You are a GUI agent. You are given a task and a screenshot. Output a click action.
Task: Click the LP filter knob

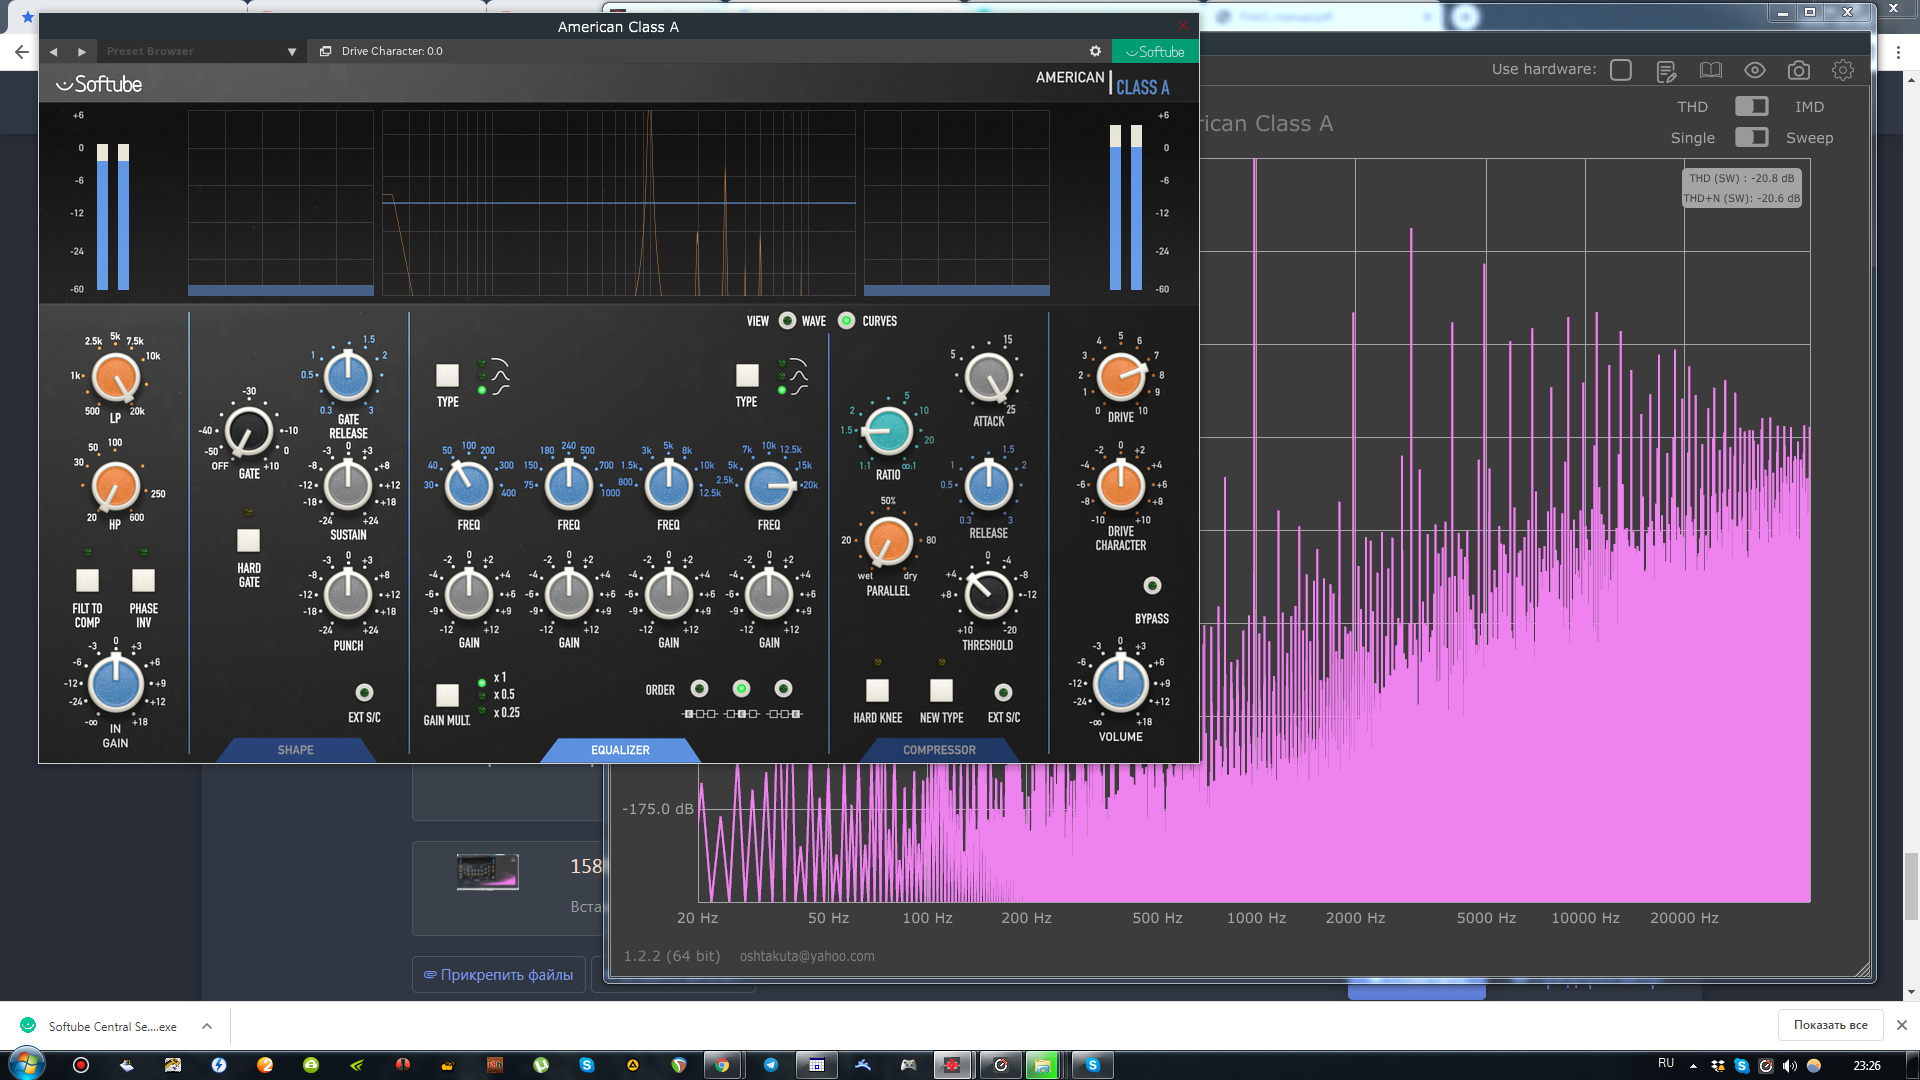click(115, 378)
